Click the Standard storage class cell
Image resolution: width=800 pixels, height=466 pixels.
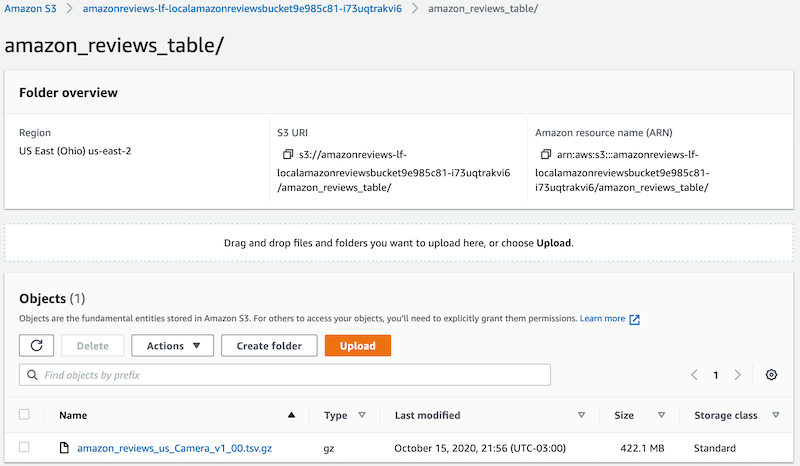click(714, 448)
